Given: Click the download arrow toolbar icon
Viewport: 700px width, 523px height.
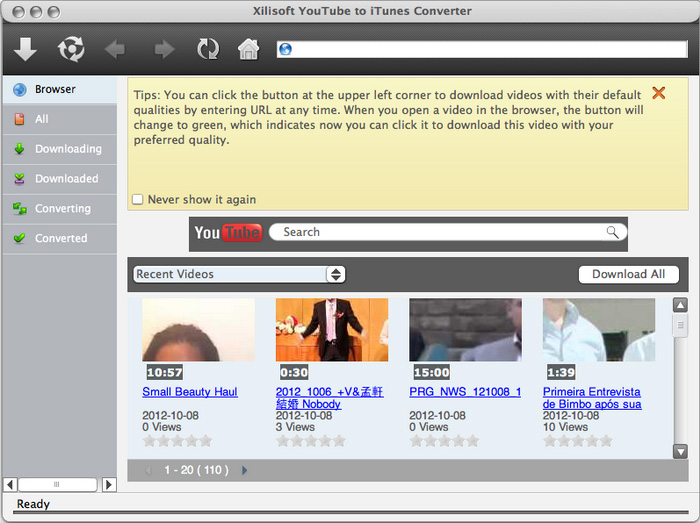Looking at the screenshot, I should coord(26,48).
